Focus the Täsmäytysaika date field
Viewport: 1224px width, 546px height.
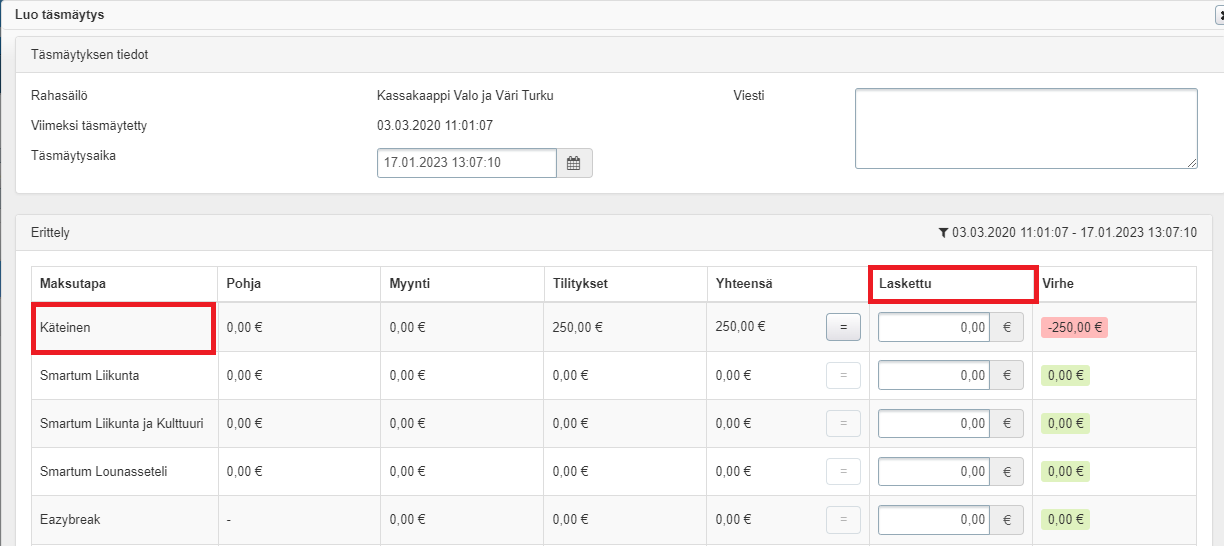466,163
